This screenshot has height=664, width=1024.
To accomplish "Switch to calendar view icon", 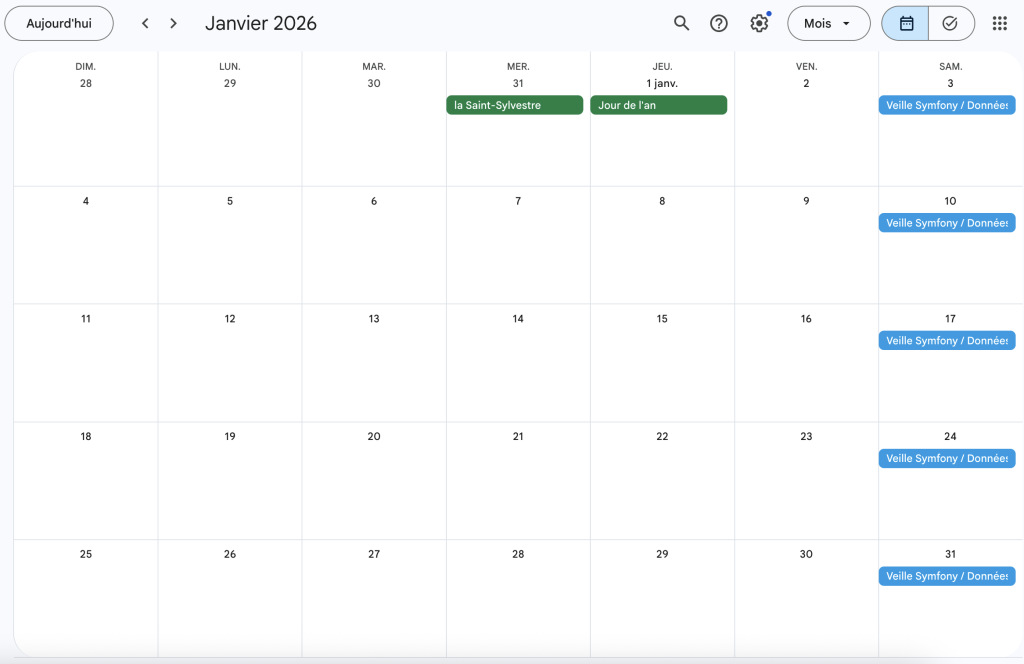I will [x=906, y=23].
